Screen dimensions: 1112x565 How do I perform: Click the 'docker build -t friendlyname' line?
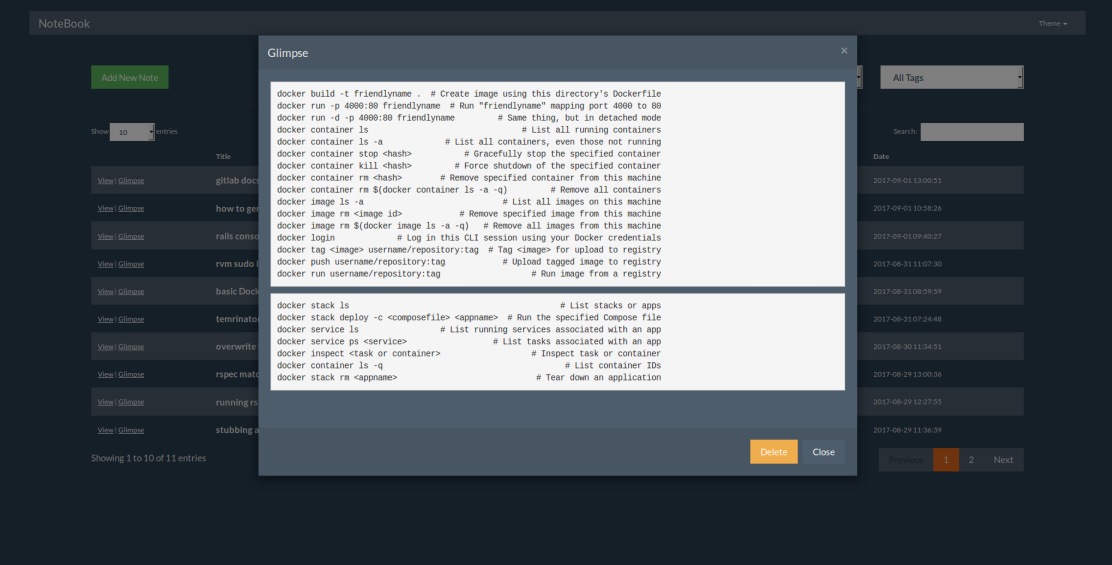469,94
